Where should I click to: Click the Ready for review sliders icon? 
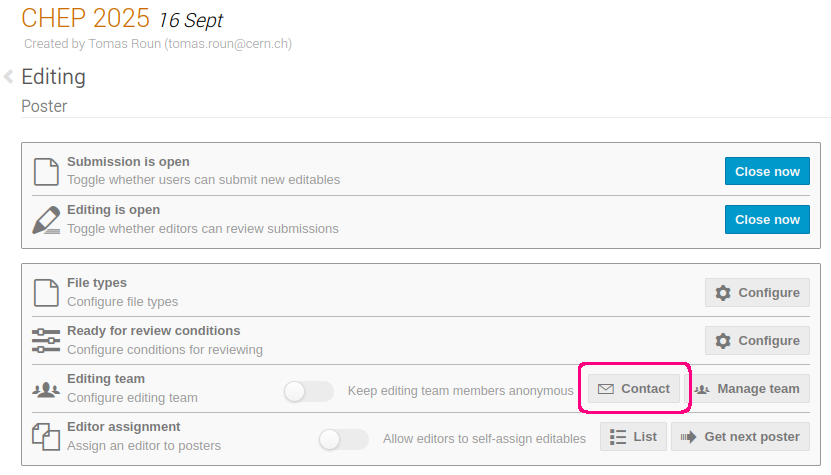(46, 340)
